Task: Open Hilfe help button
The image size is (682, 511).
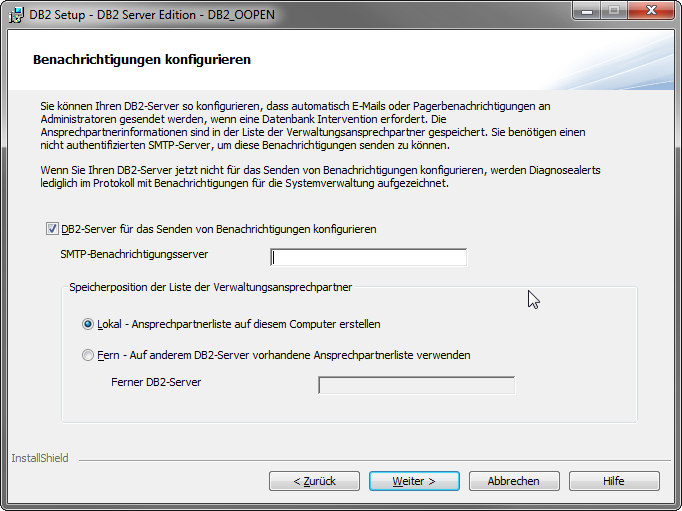Action: (614, 481)
